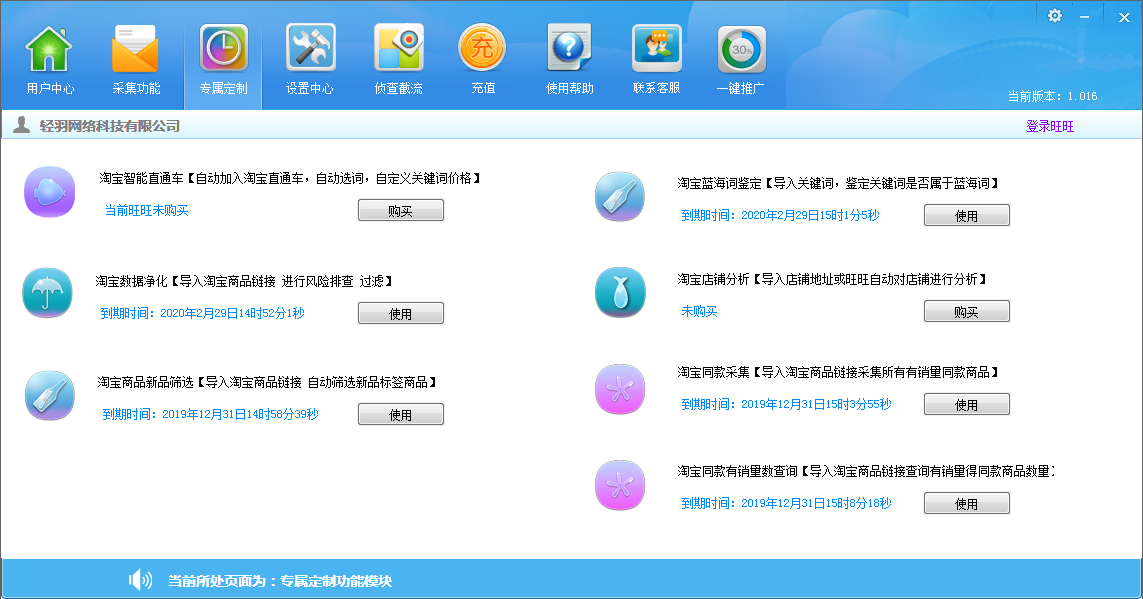Click expiry date 2019年12月31日14时58分39秒
This screenshot has width=1143, height=599.
coord(241,414)
